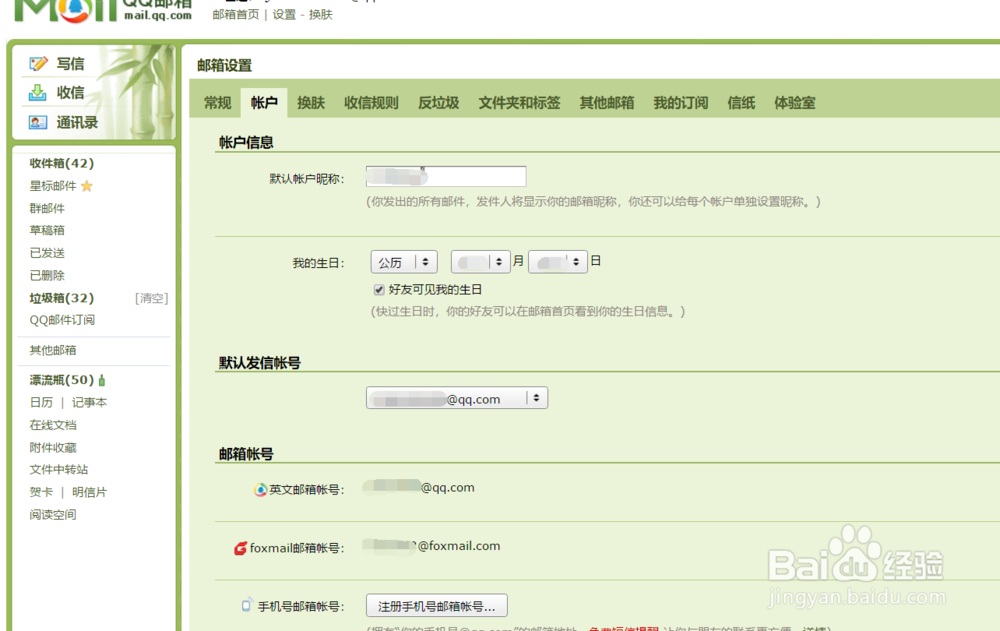Select the 信纸 tab

[741, 103]
